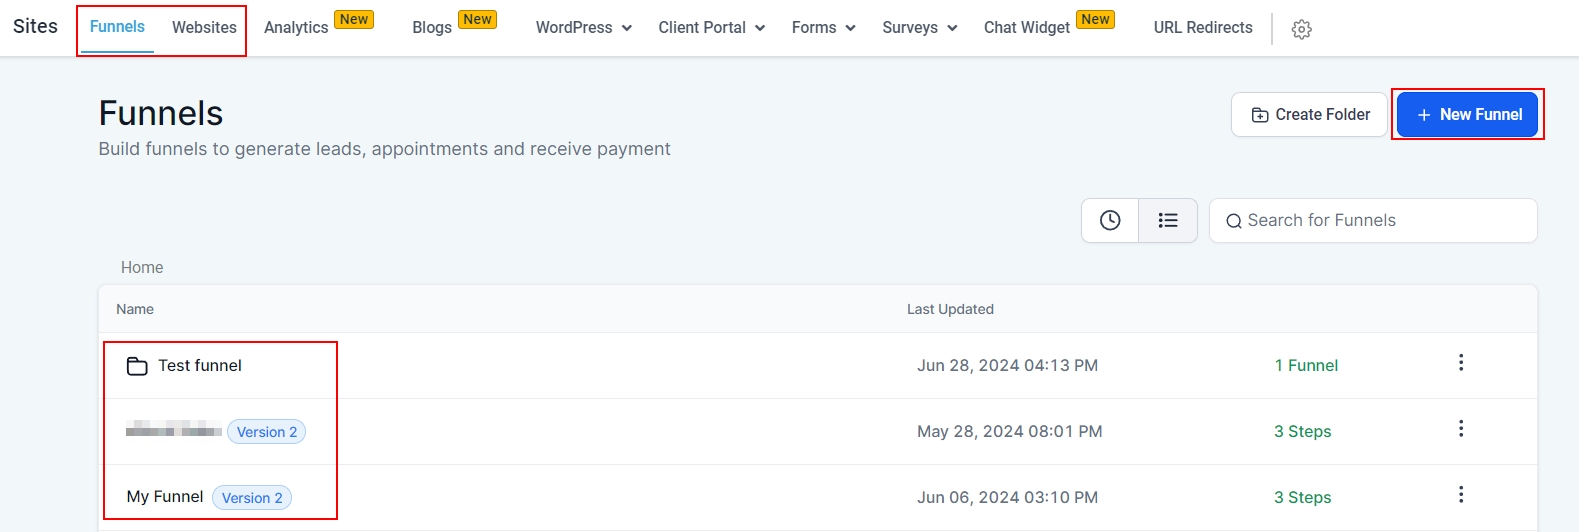Expand the WordPress dropdown menu
The image size is (1579, 532).
(583, 28)
